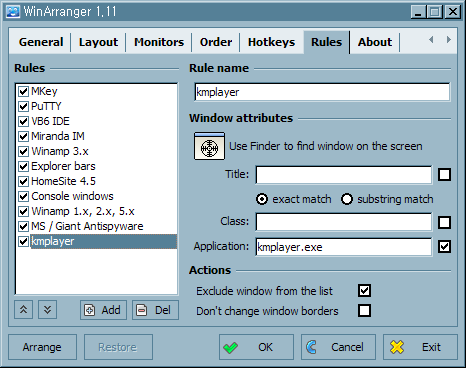Toggle the Miranda IM rule checkbox
The image size is (466, 368).
pos(23,136)
